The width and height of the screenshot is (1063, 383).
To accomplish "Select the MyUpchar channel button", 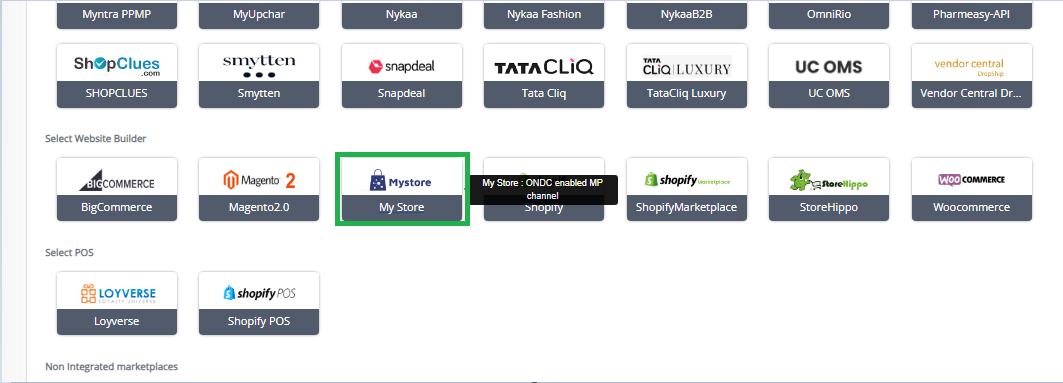I will (x=259, y=14).
